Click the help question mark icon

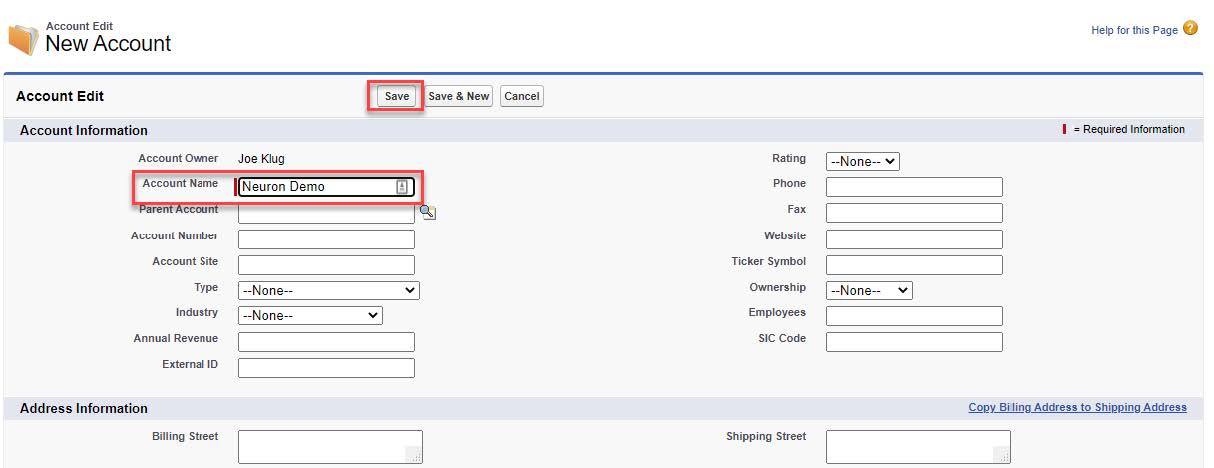(x=1190, y=29)
